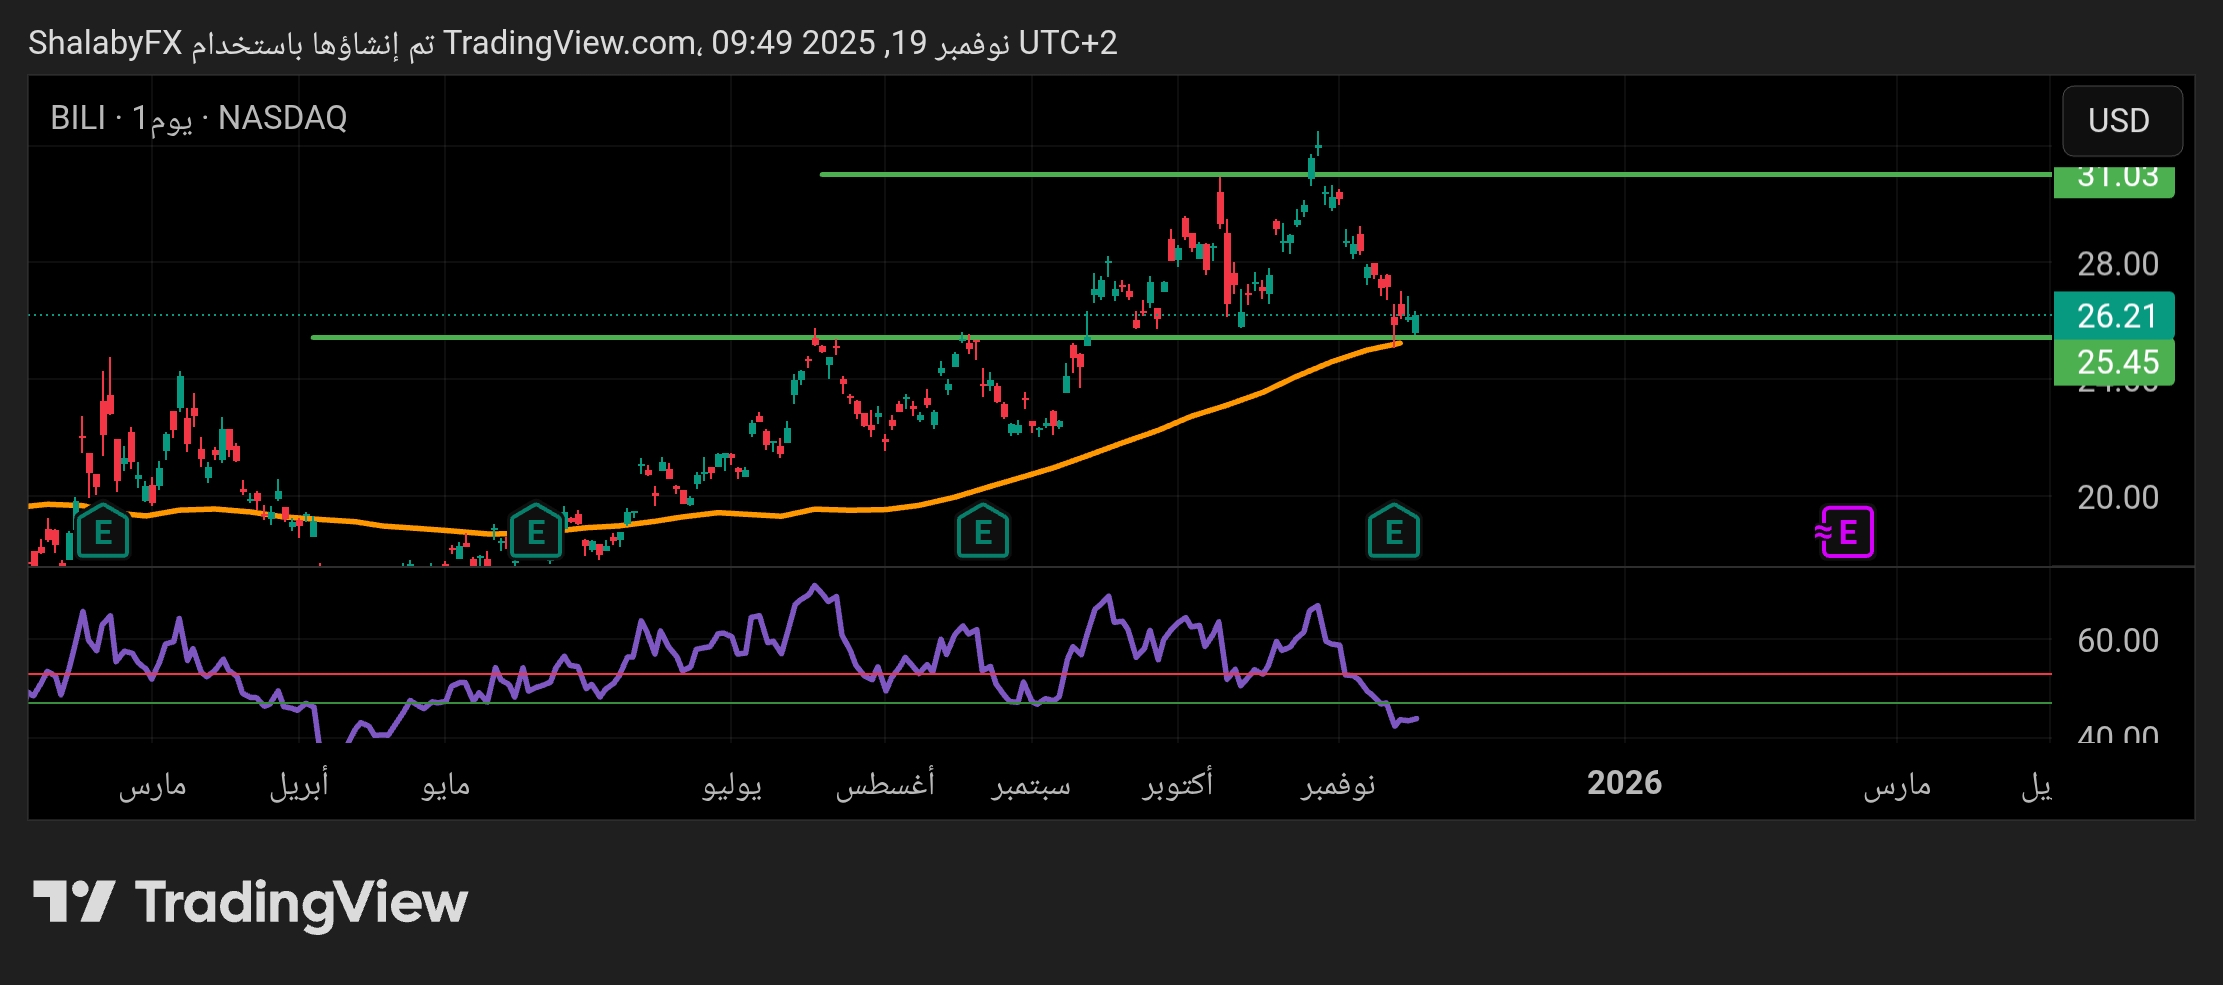Click the TradingView logo icon at the bottom

pos(74,902)
